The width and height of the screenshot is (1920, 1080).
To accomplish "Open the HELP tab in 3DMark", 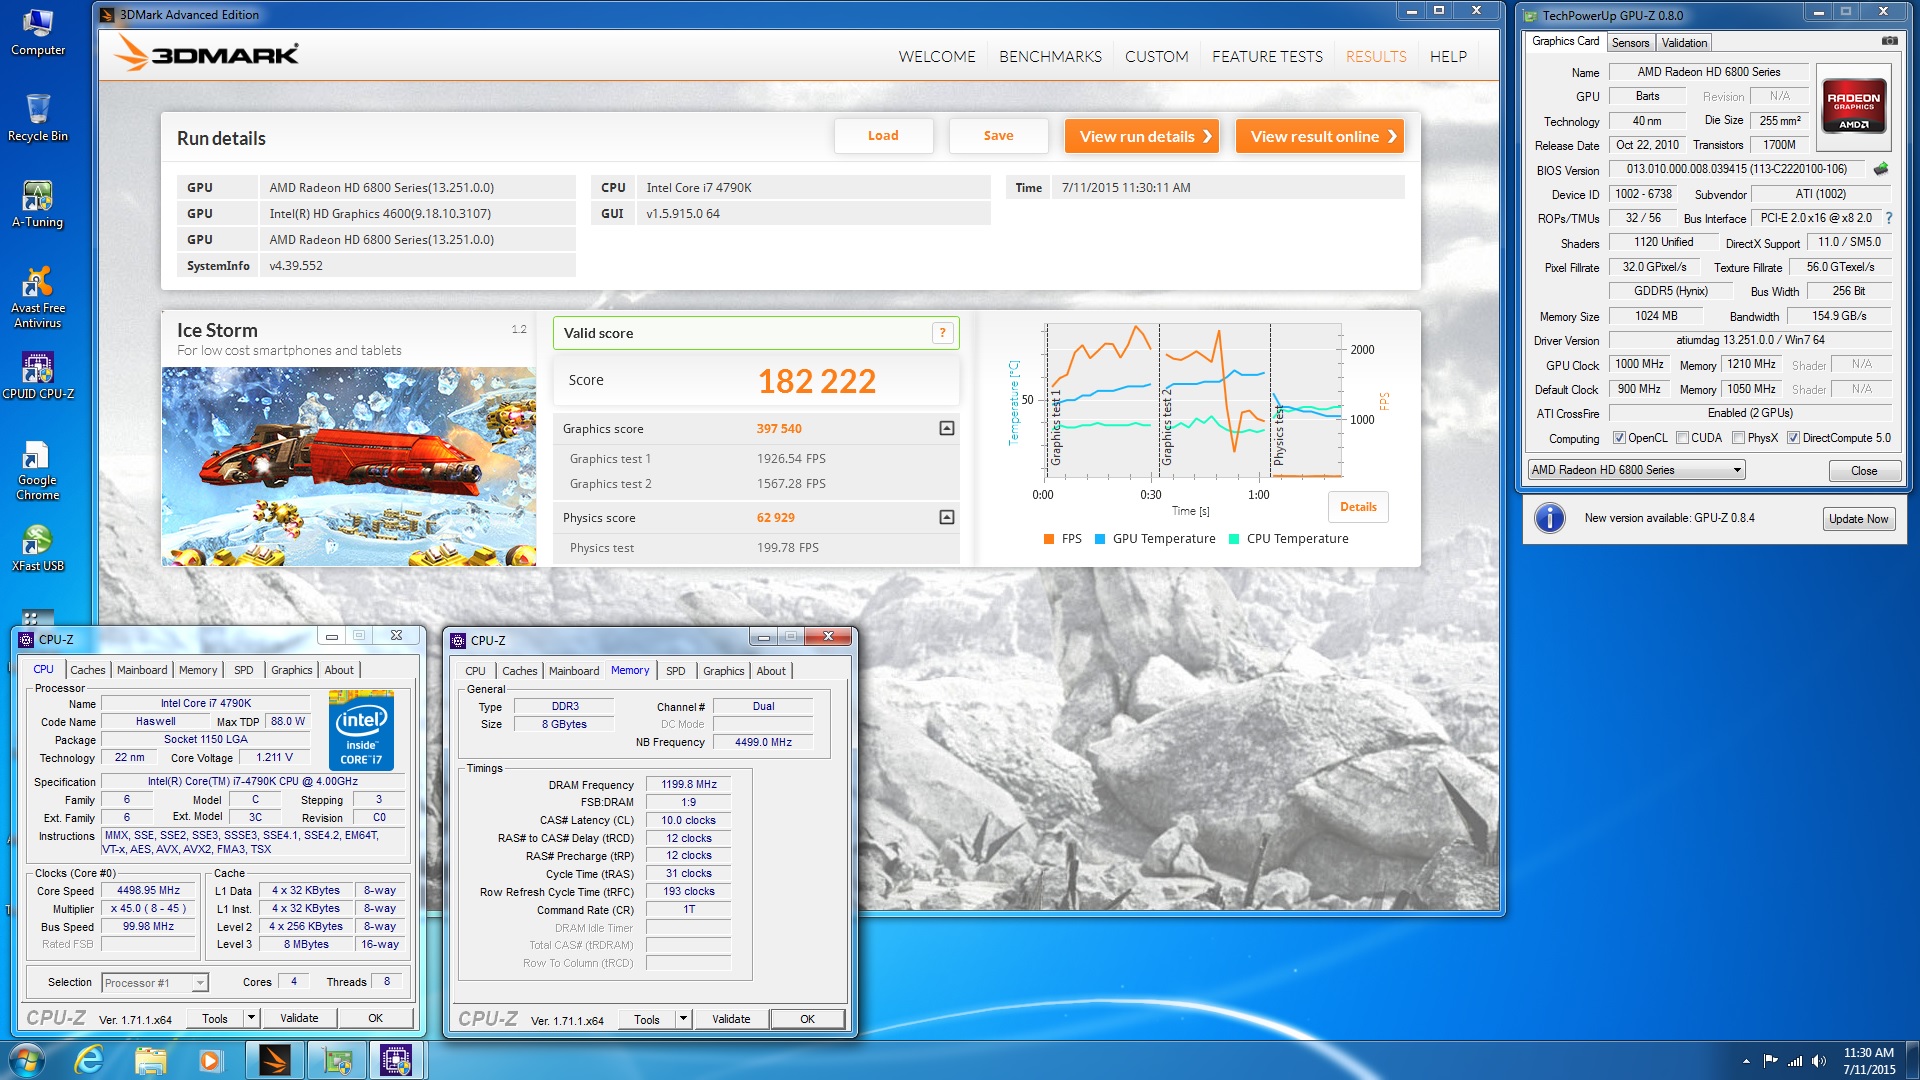I will point(1448,57).
